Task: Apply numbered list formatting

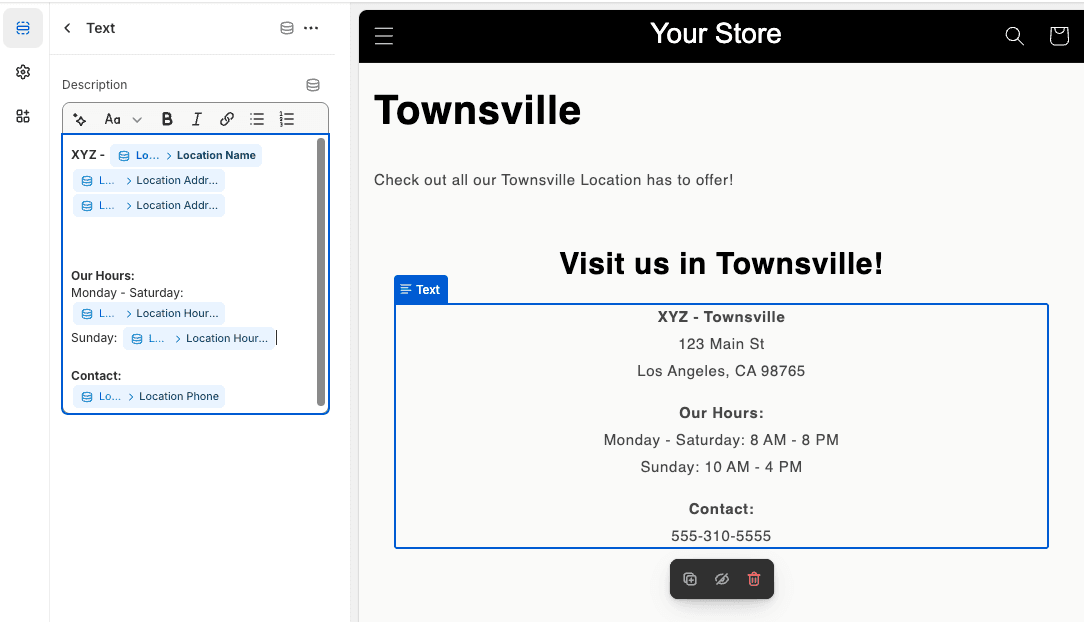Action: 287,119
